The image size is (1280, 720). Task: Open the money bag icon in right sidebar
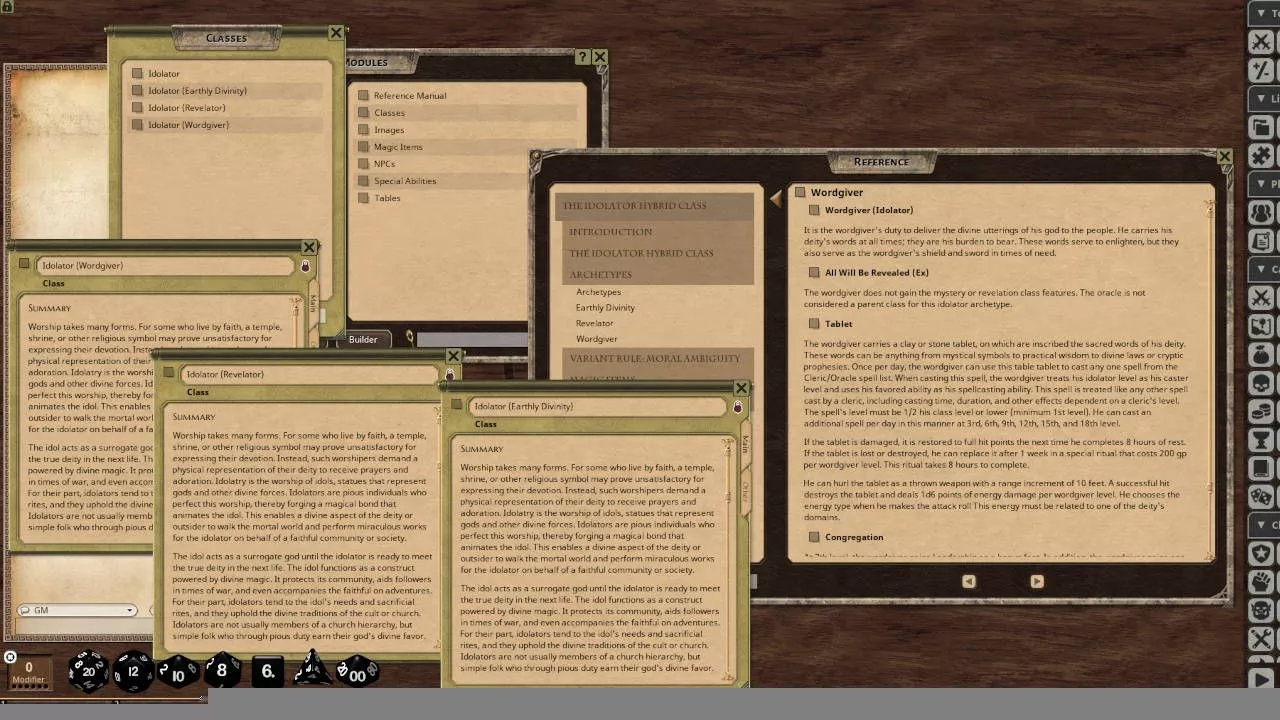pyautogui.click(x=1261, y=354)
